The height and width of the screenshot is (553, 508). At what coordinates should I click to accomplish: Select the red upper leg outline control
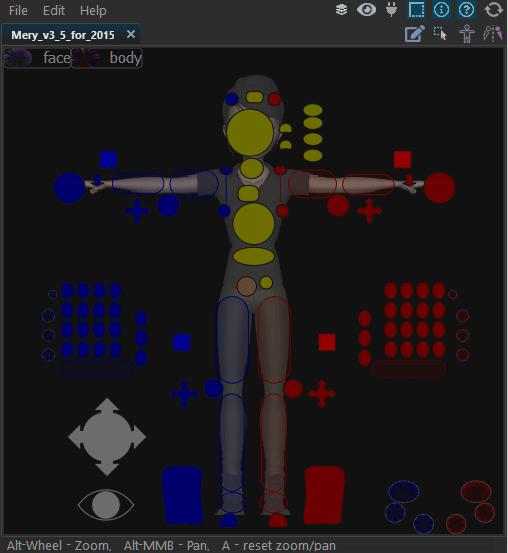point(274,340)
